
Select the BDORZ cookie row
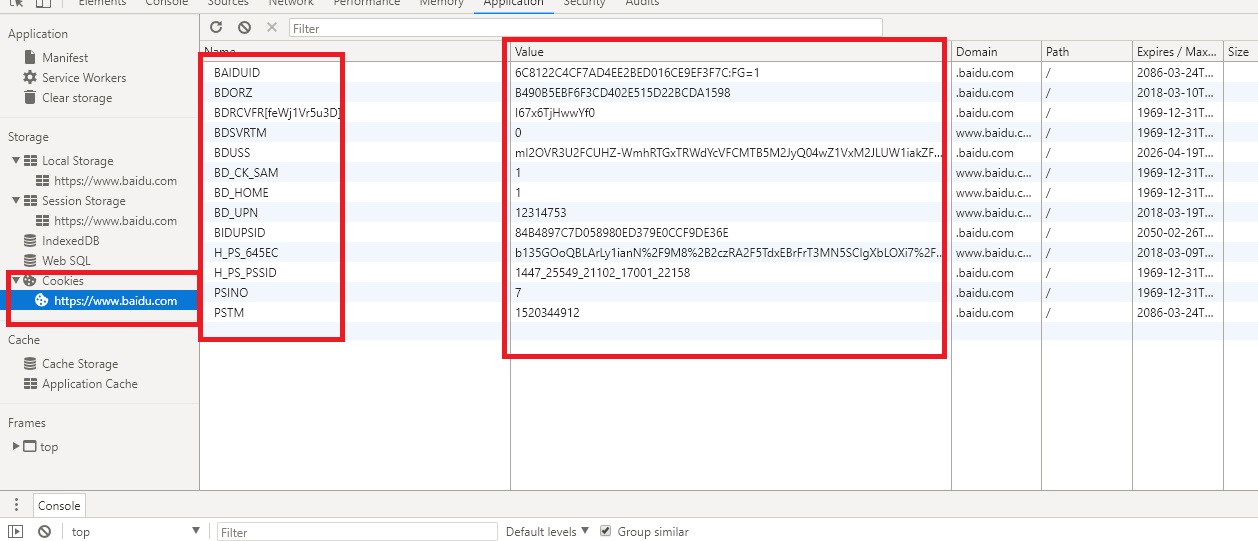[x=728, y=93]
